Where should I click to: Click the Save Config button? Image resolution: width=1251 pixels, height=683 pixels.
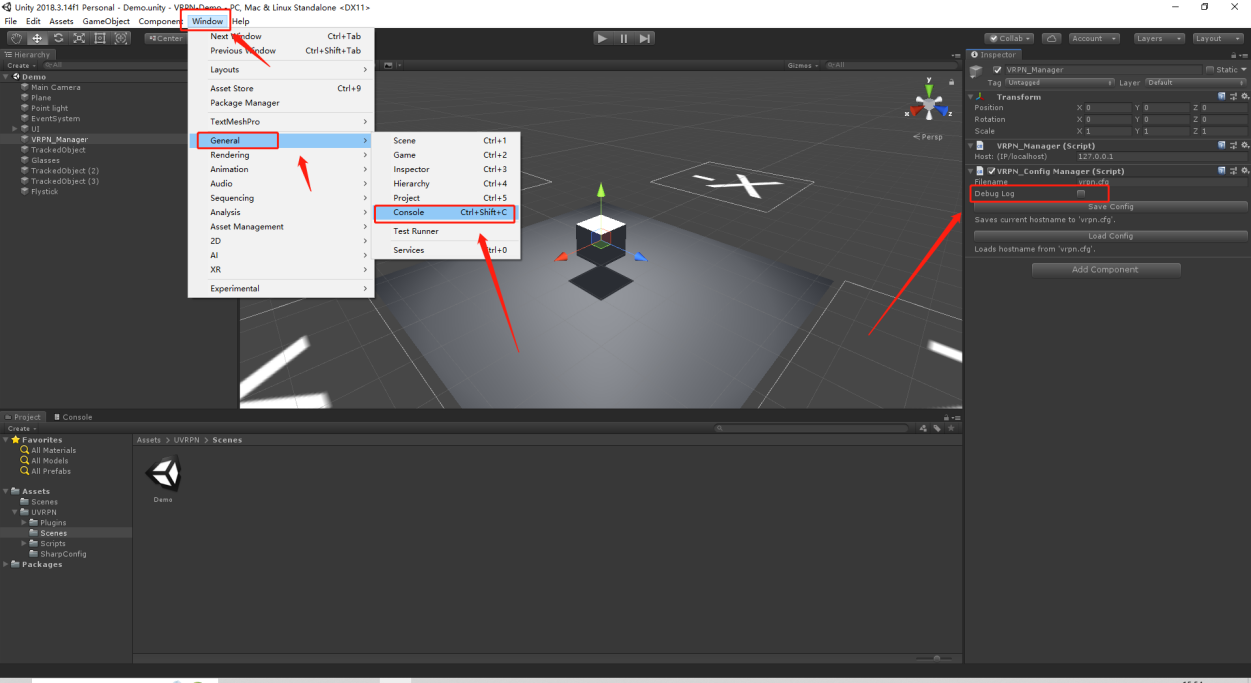pos(1111,207)
